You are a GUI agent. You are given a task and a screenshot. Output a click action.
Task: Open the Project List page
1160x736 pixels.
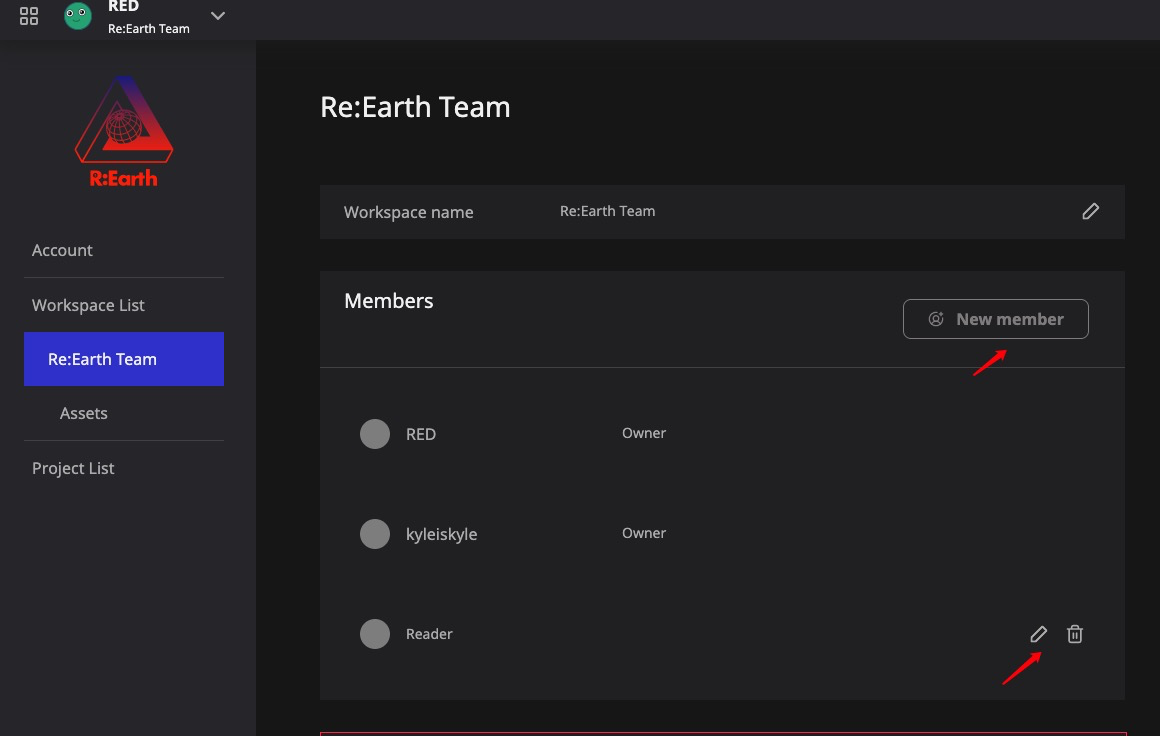[73, 467]
